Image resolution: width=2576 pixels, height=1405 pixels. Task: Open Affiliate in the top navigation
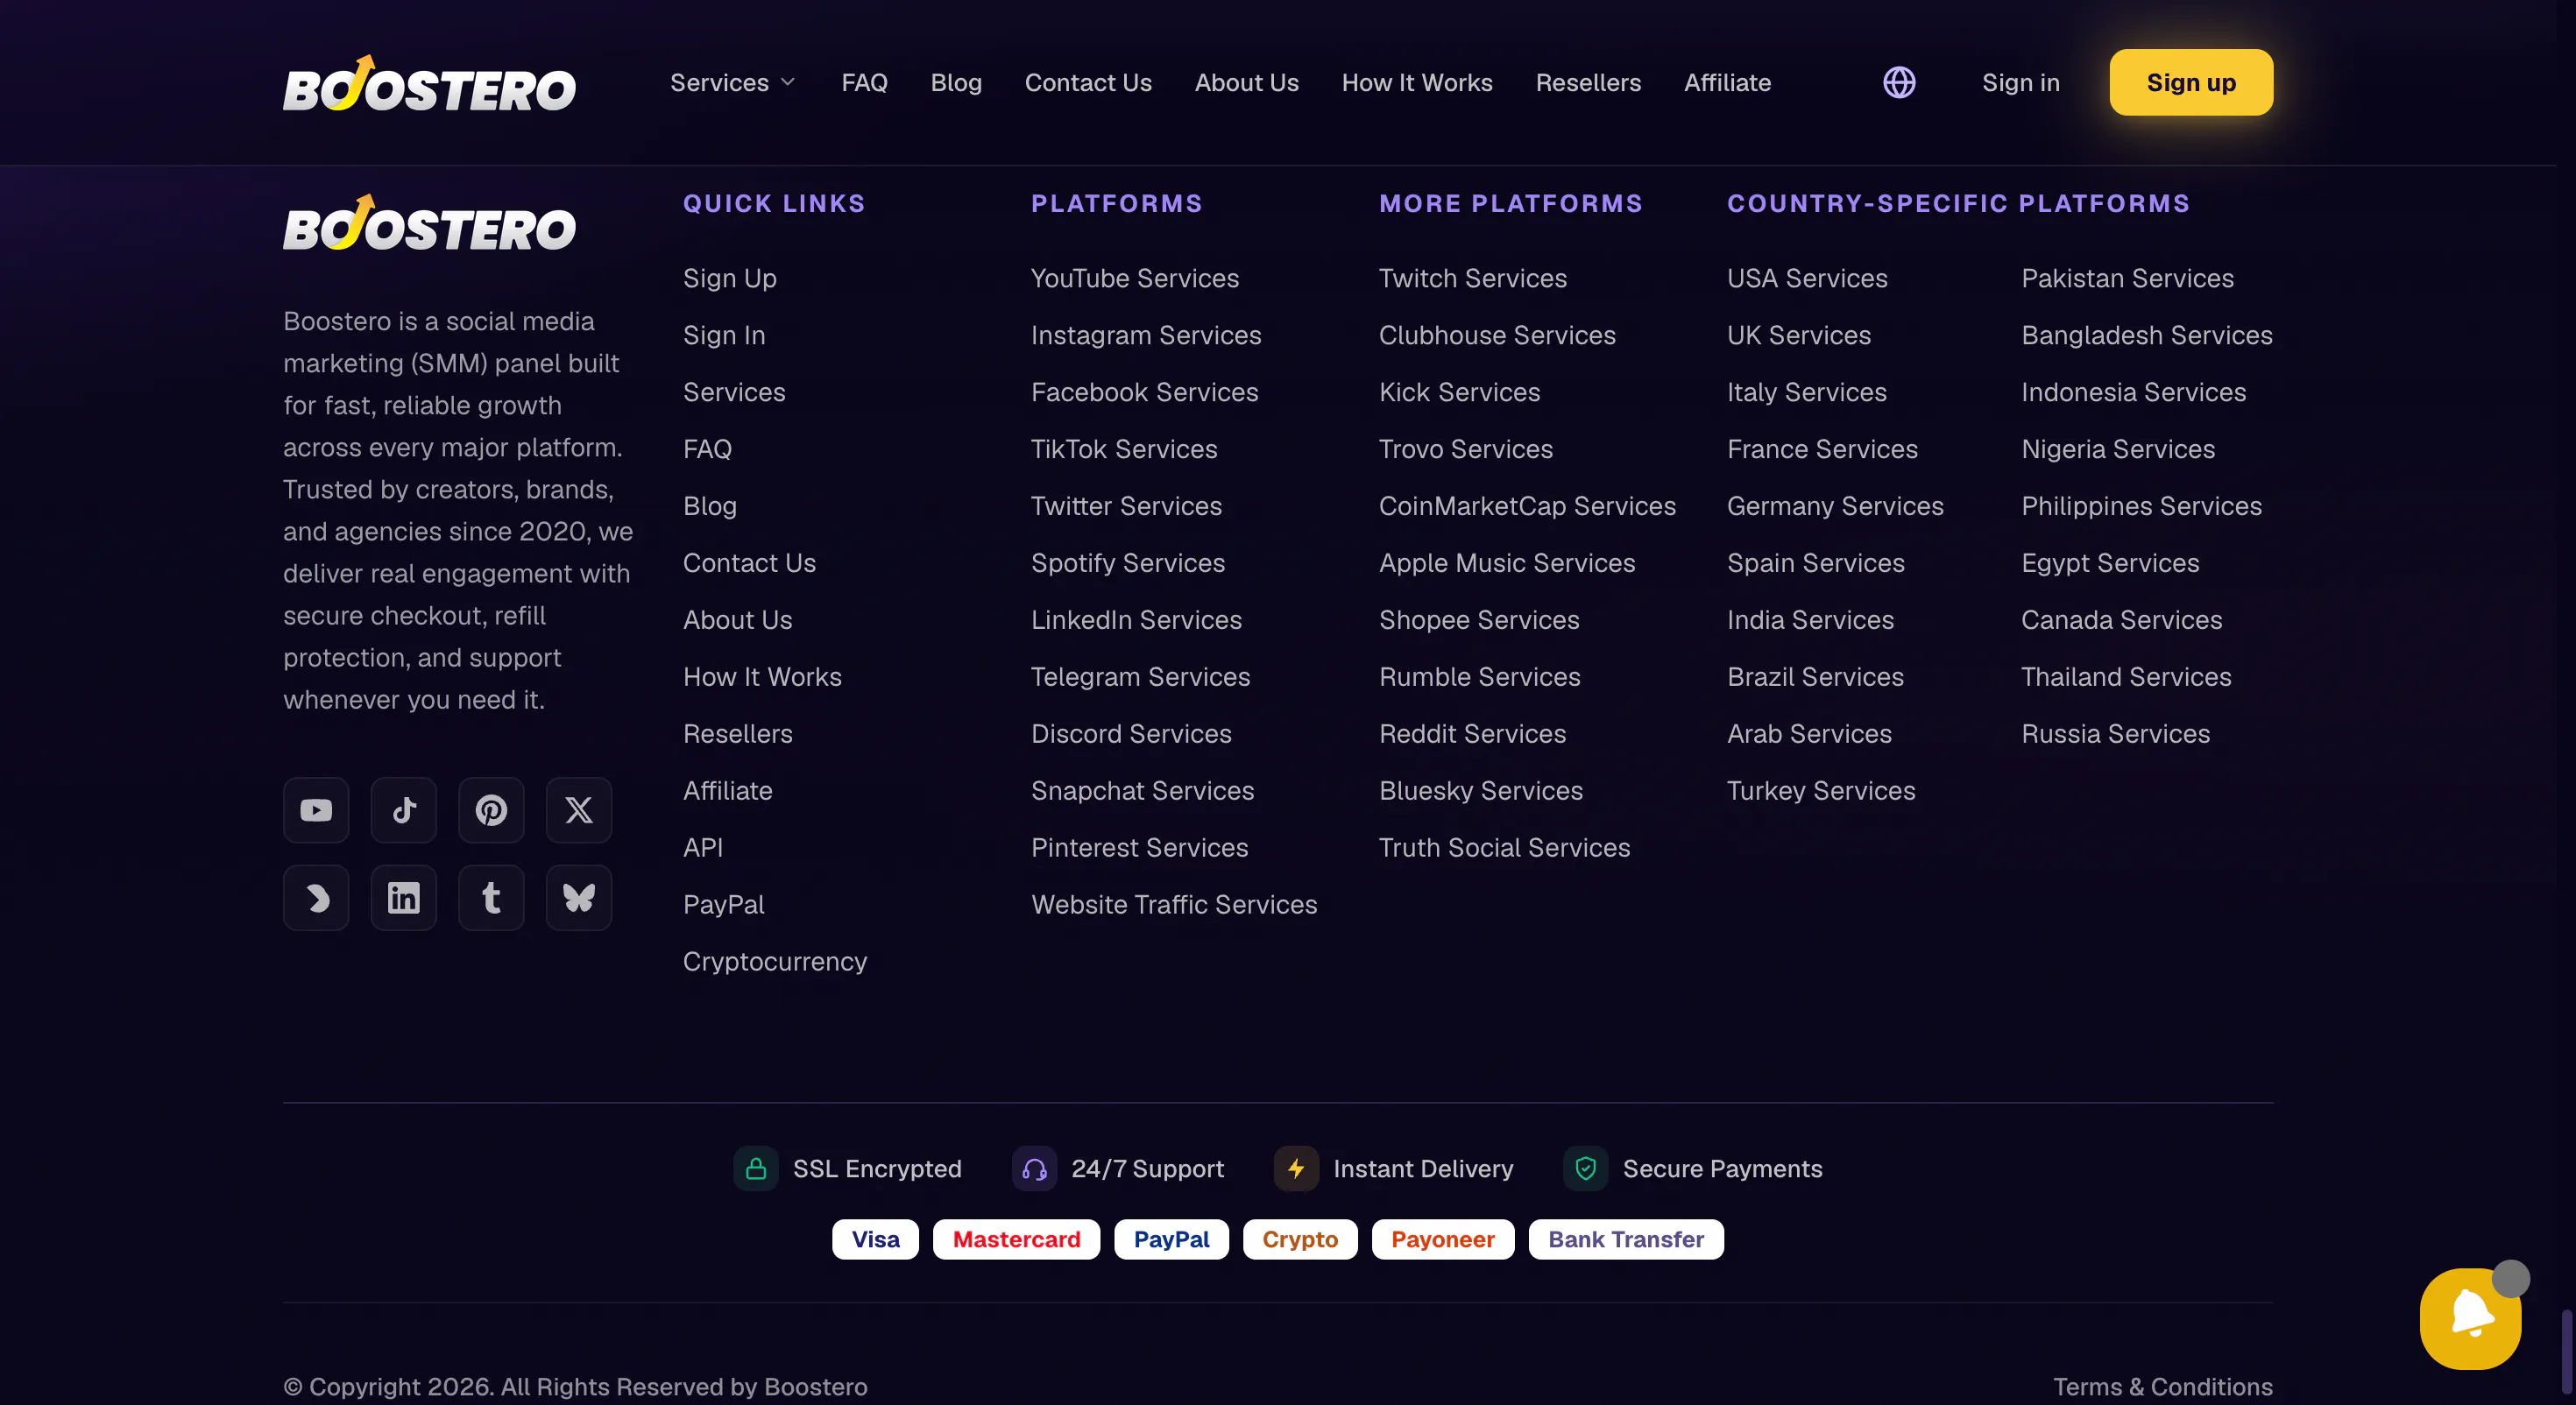(x=1727, y=82)
